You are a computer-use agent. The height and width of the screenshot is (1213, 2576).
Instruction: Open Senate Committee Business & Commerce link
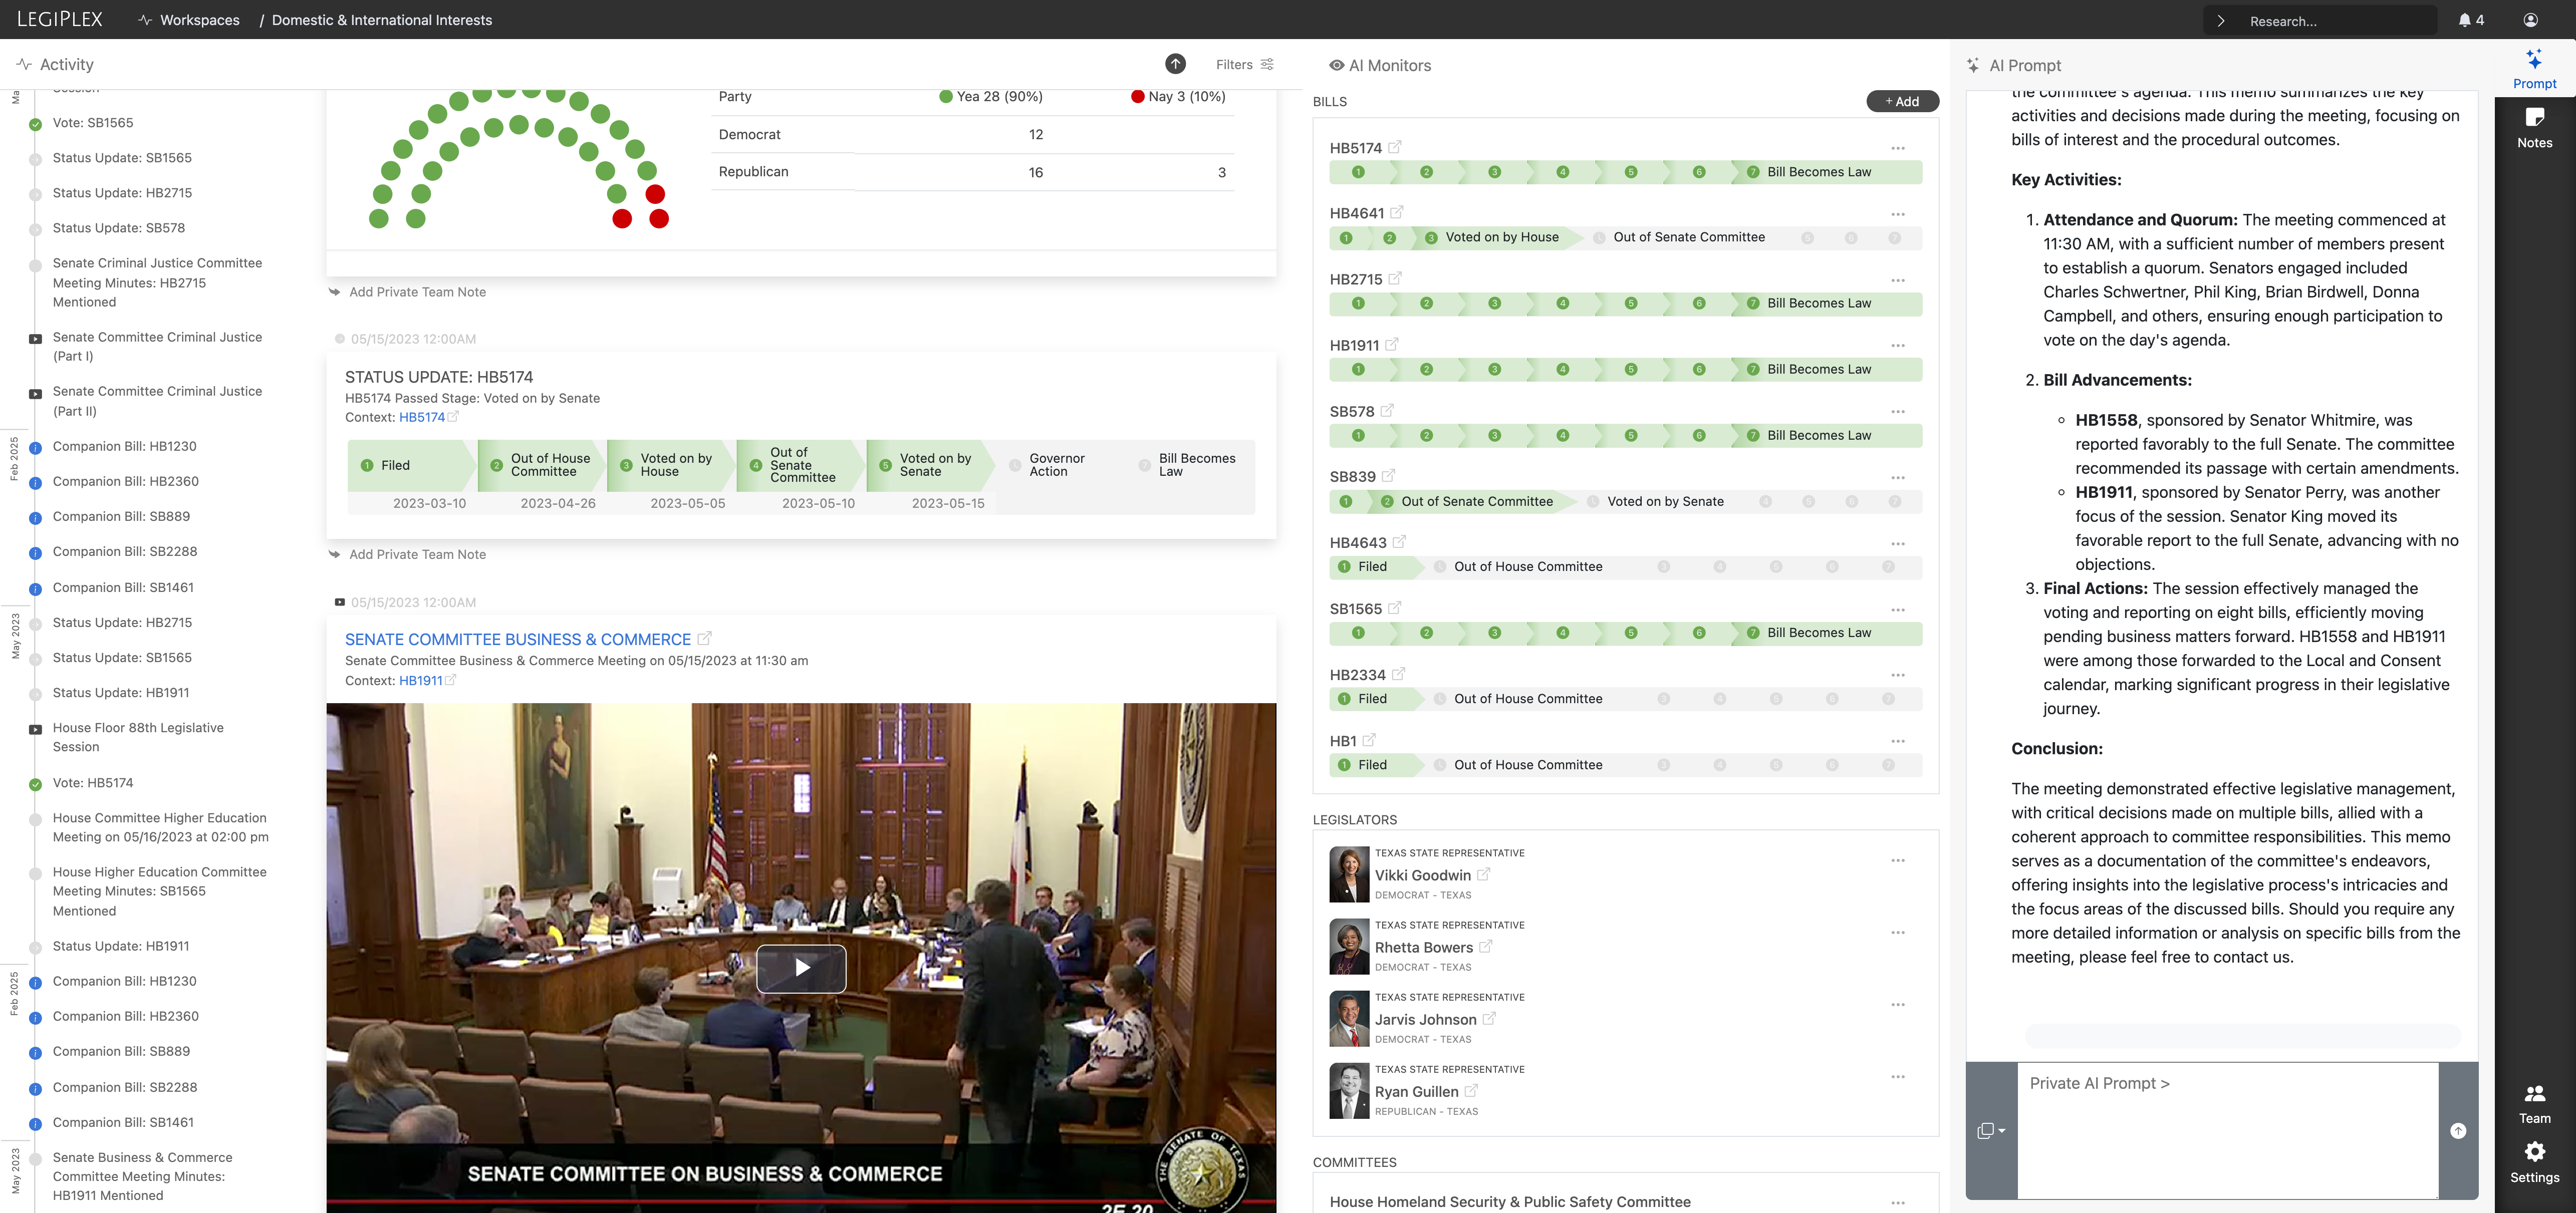518,639
